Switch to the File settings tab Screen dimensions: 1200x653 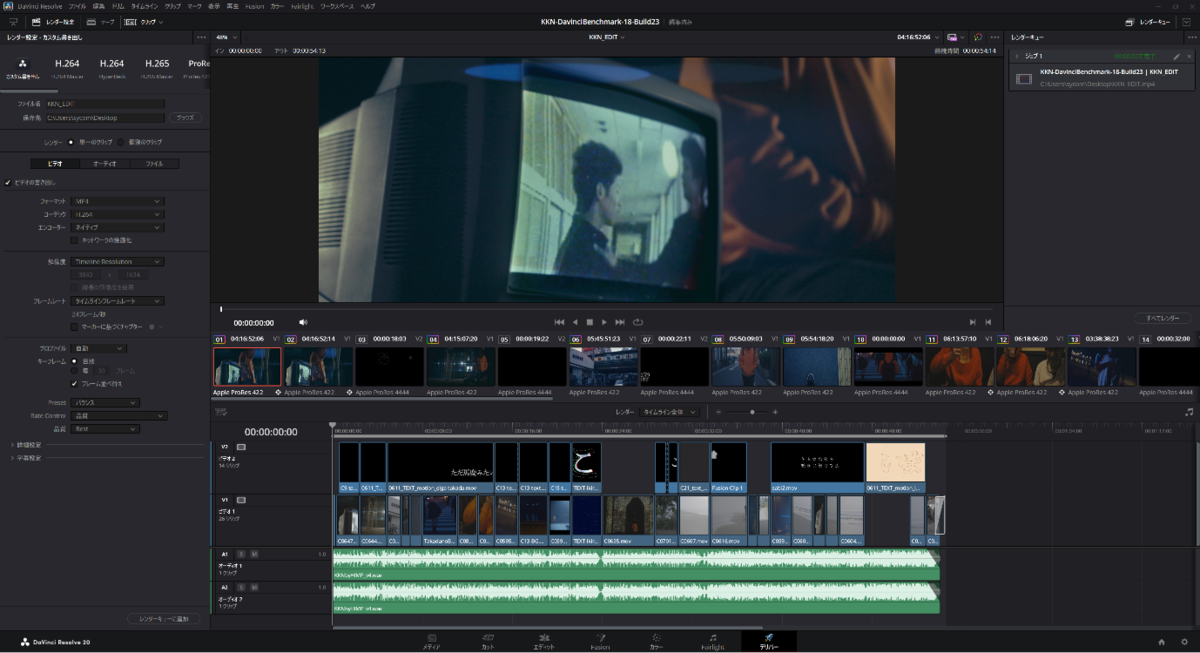pyautogui.click(x=154, y=163)
